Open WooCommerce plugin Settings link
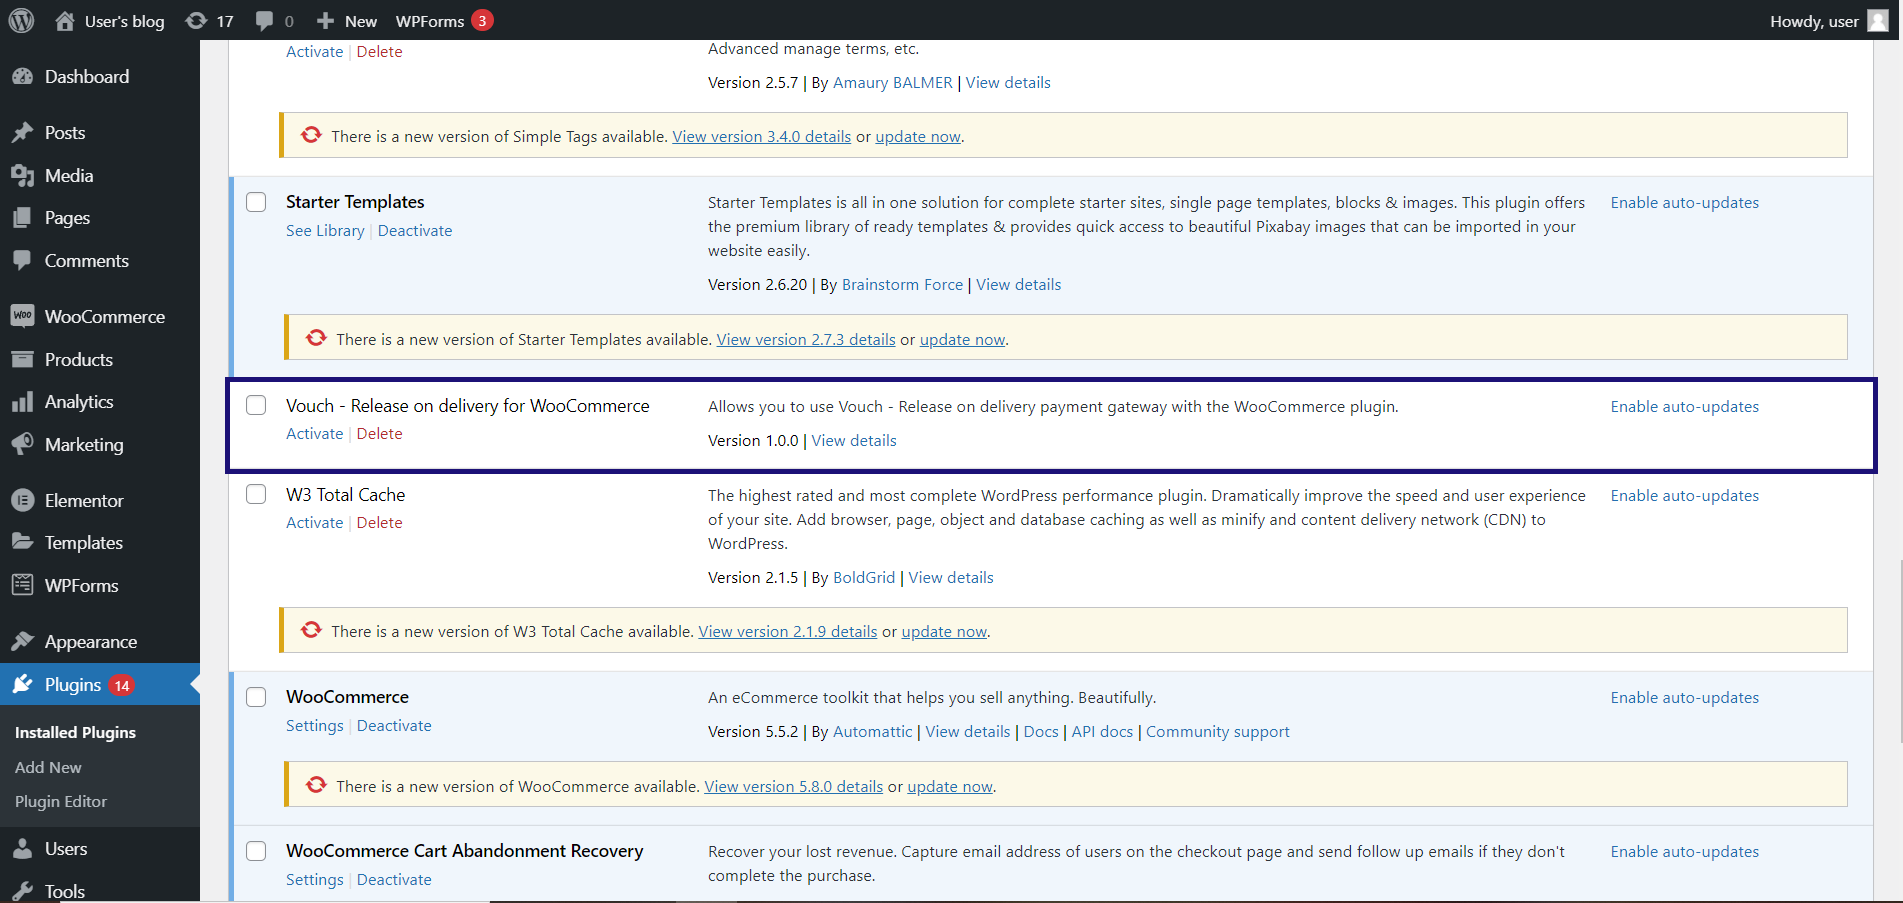Screen dimensions: 1903x903 (315, 725)
